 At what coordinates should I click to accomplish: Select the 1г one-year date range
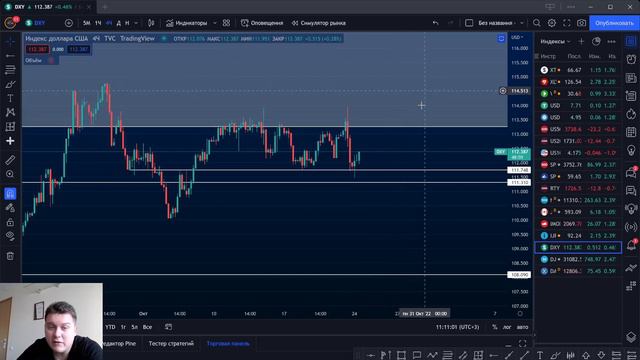coord(123,327)
